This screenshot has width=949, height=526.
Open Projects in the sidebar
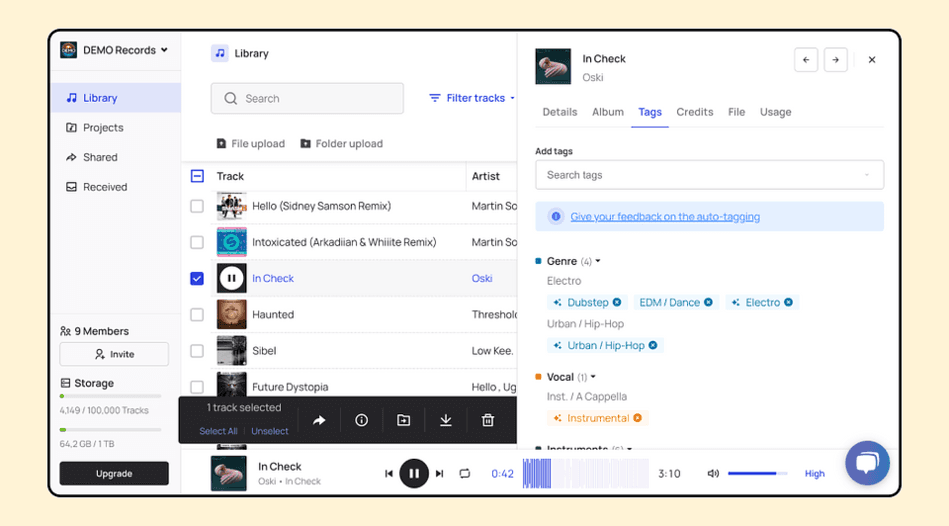pos(94,128)
